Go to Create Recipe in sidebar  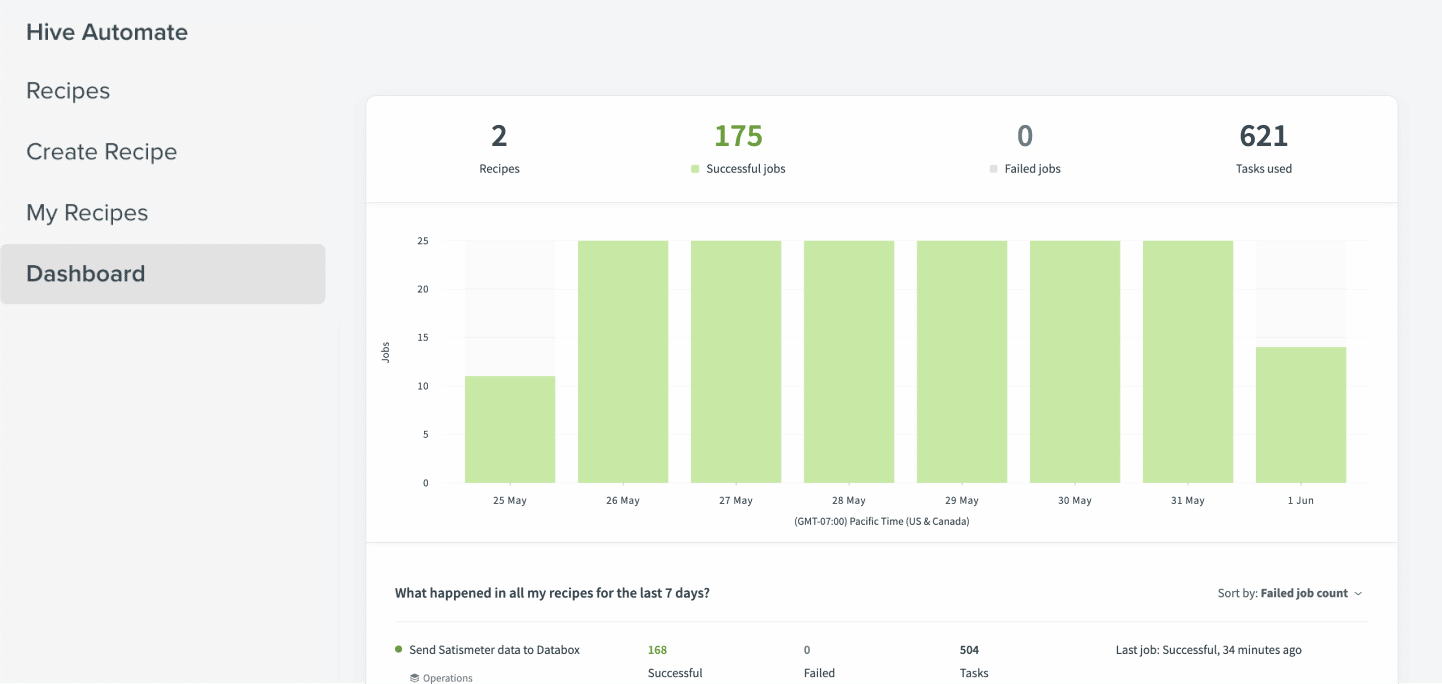[x=101, y=152]
